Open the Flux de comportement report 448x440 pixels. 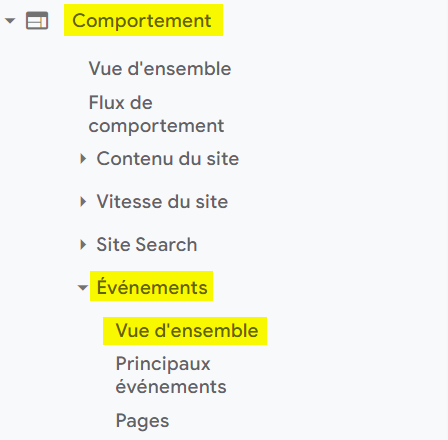point(156,114)
